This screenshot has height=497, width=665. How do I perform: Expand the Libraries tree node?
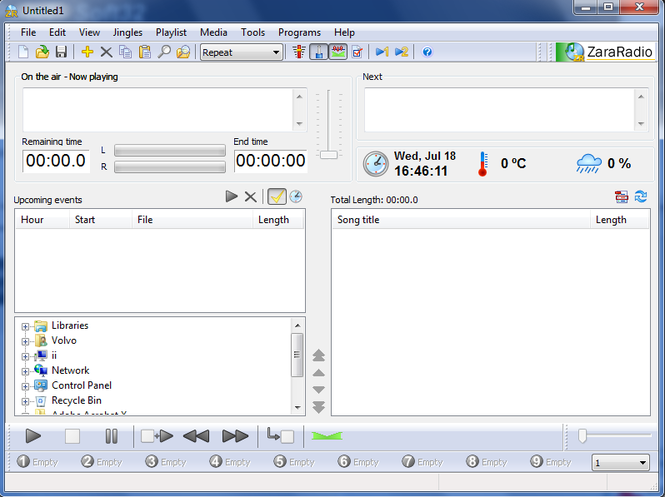click(25, 327)
